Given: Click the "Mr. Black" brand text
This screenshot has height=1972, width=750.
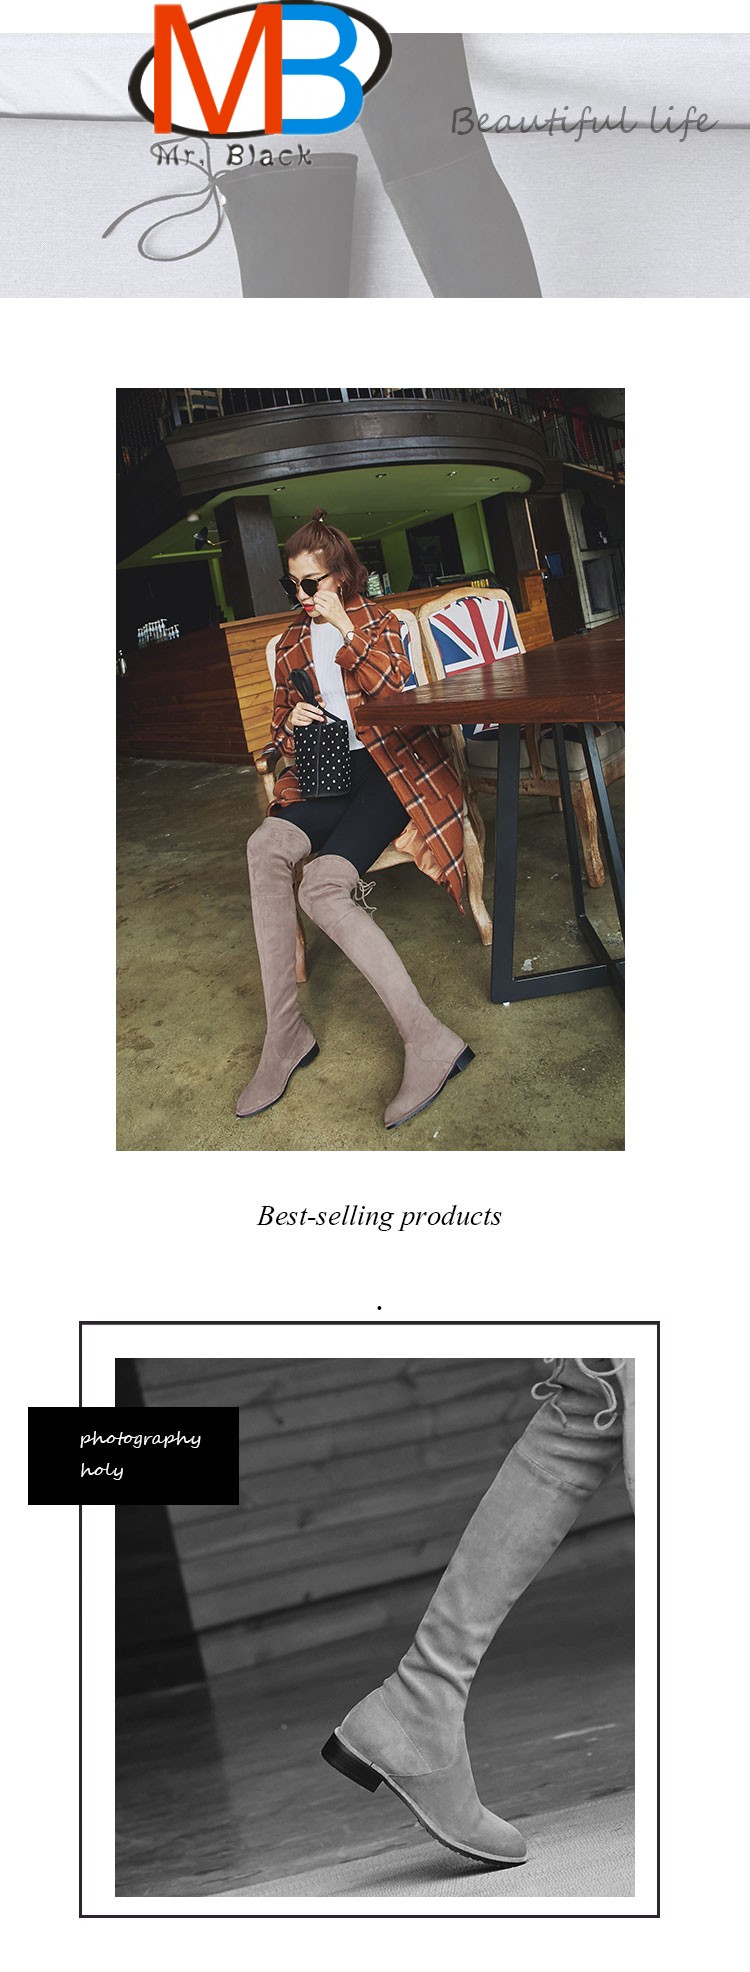Looking at the screenshot, I should coord(231,155).
